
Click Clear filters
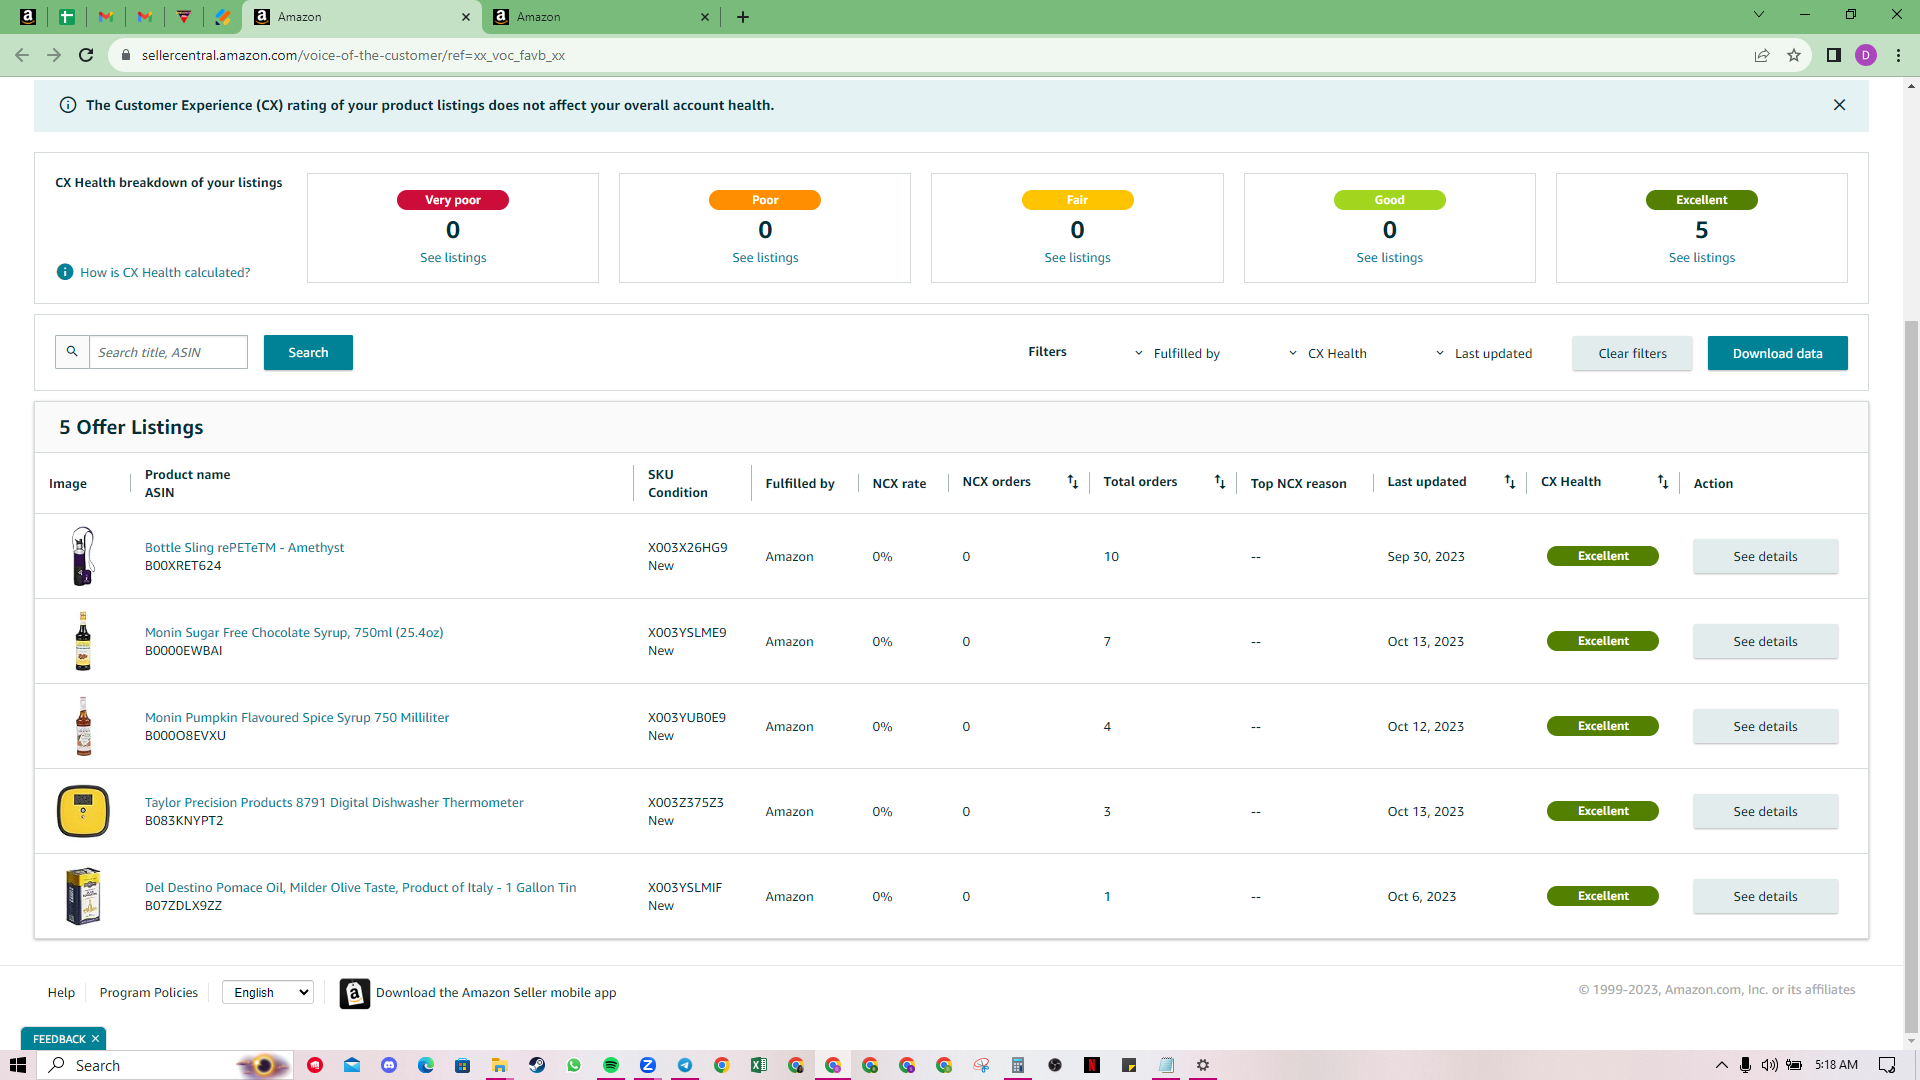pos(1632,353)
